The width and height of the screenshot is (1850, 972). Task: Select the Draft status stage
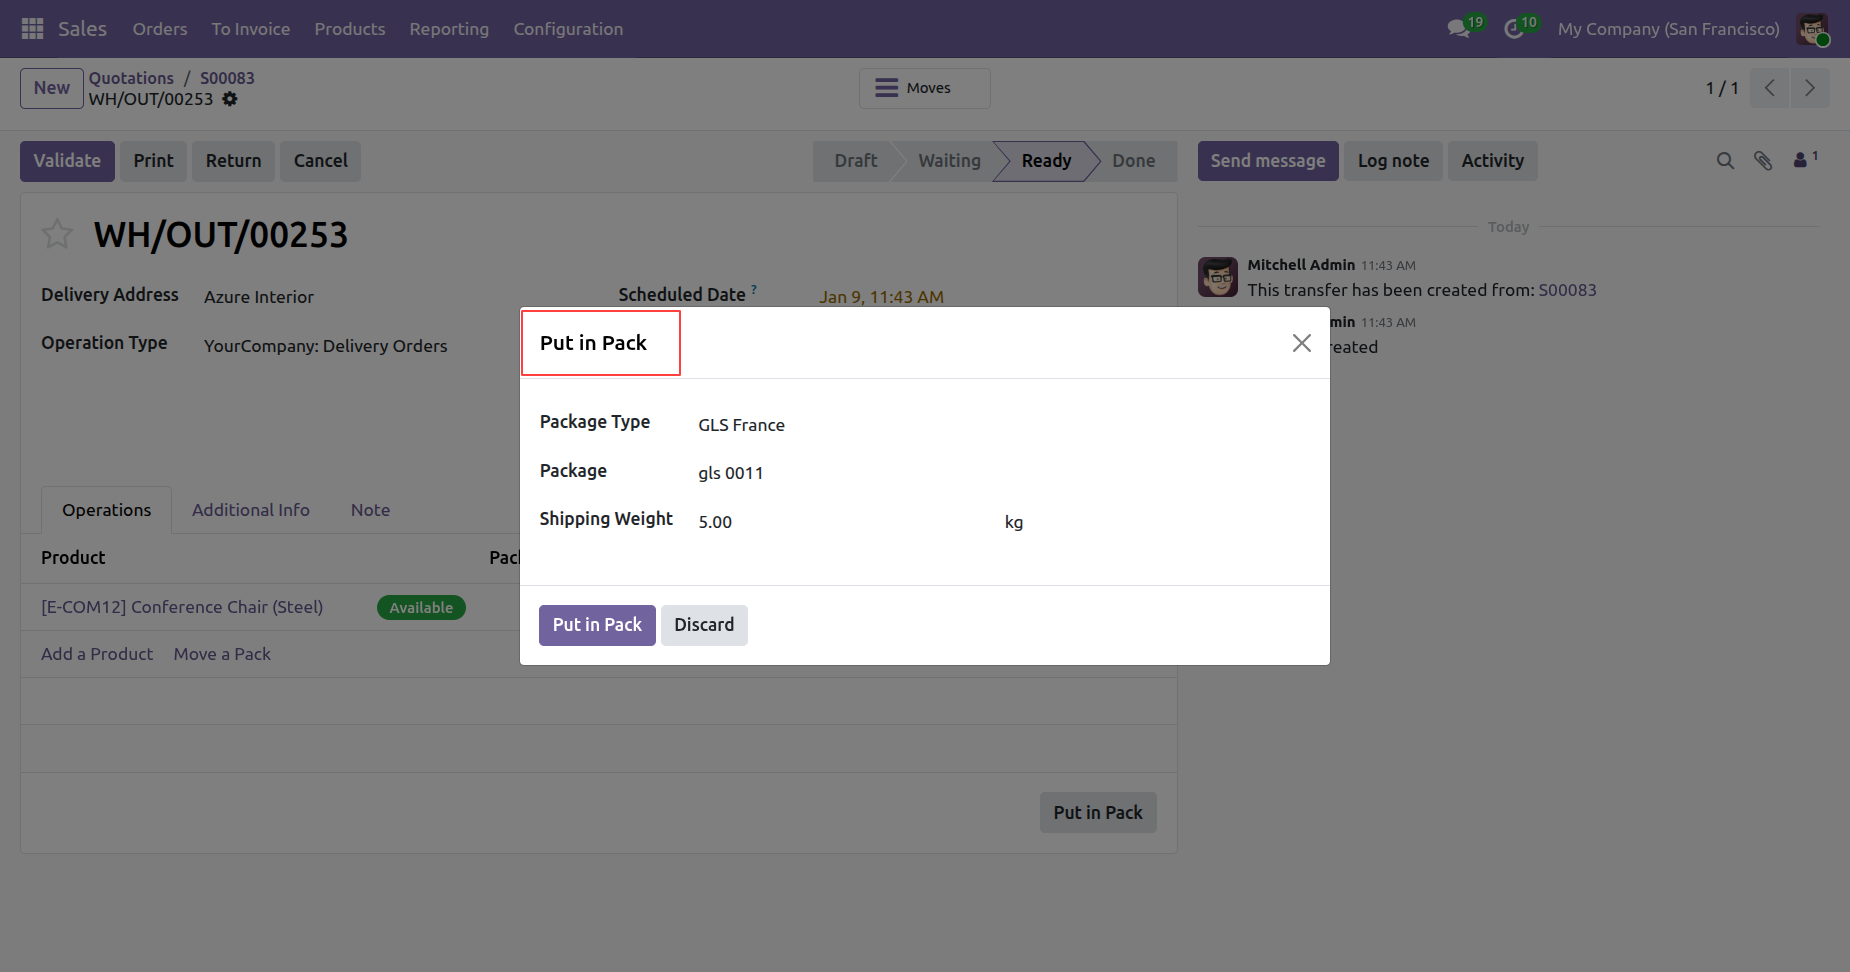click(856, 161)
